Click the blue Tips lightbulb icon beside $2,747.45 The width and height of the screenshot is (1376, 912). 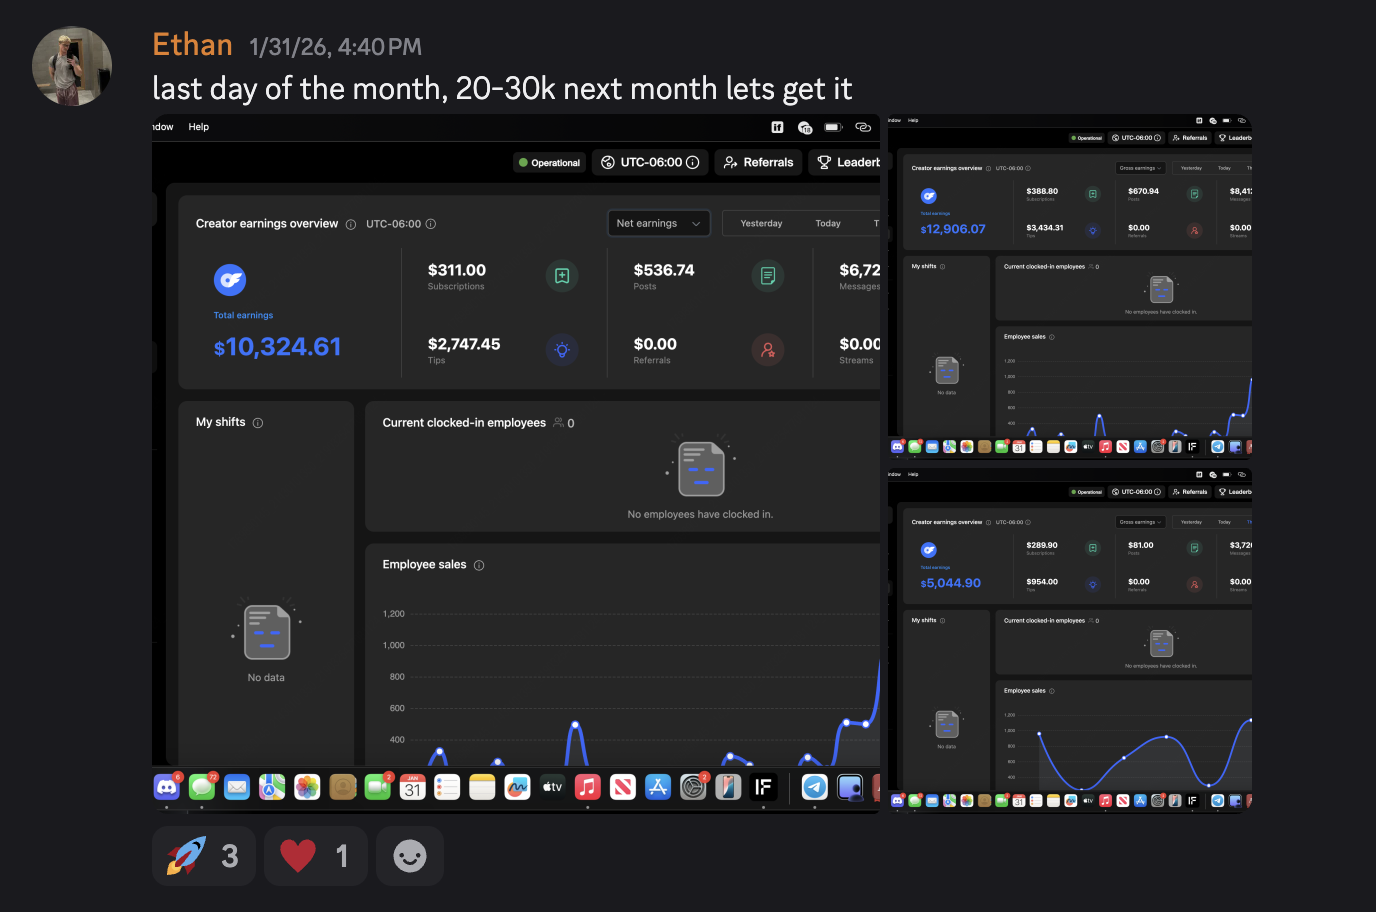[562, 350]
